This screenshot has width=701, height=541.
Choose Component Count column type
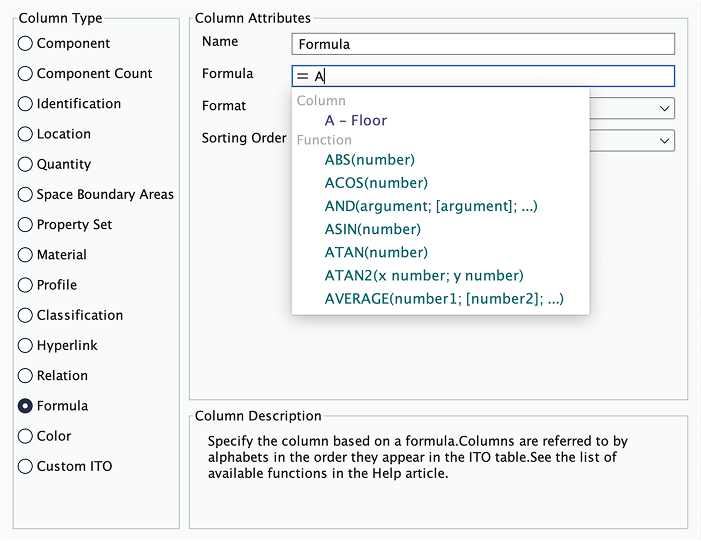coord(26,74)
